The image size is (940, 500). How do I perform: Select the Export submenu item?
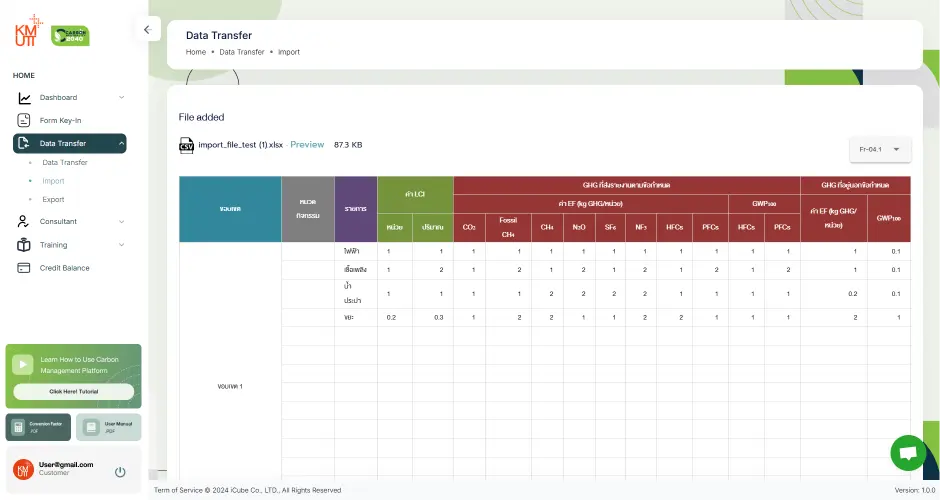click(x=53, y=200)
